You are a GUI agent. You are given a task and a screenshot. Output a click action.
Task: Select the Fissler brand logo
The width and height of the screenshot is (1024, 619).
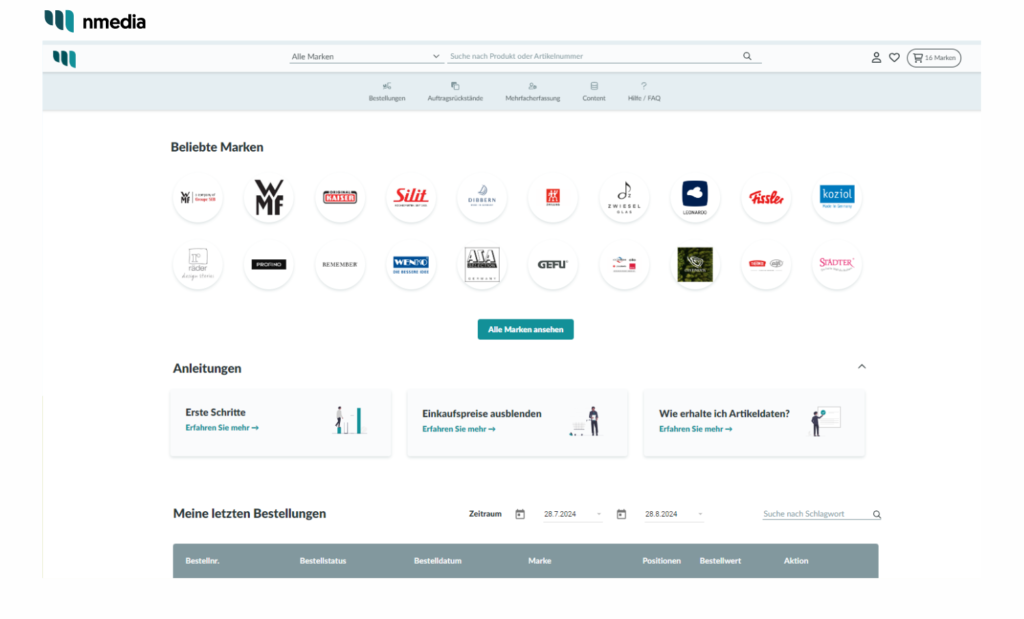766,198
